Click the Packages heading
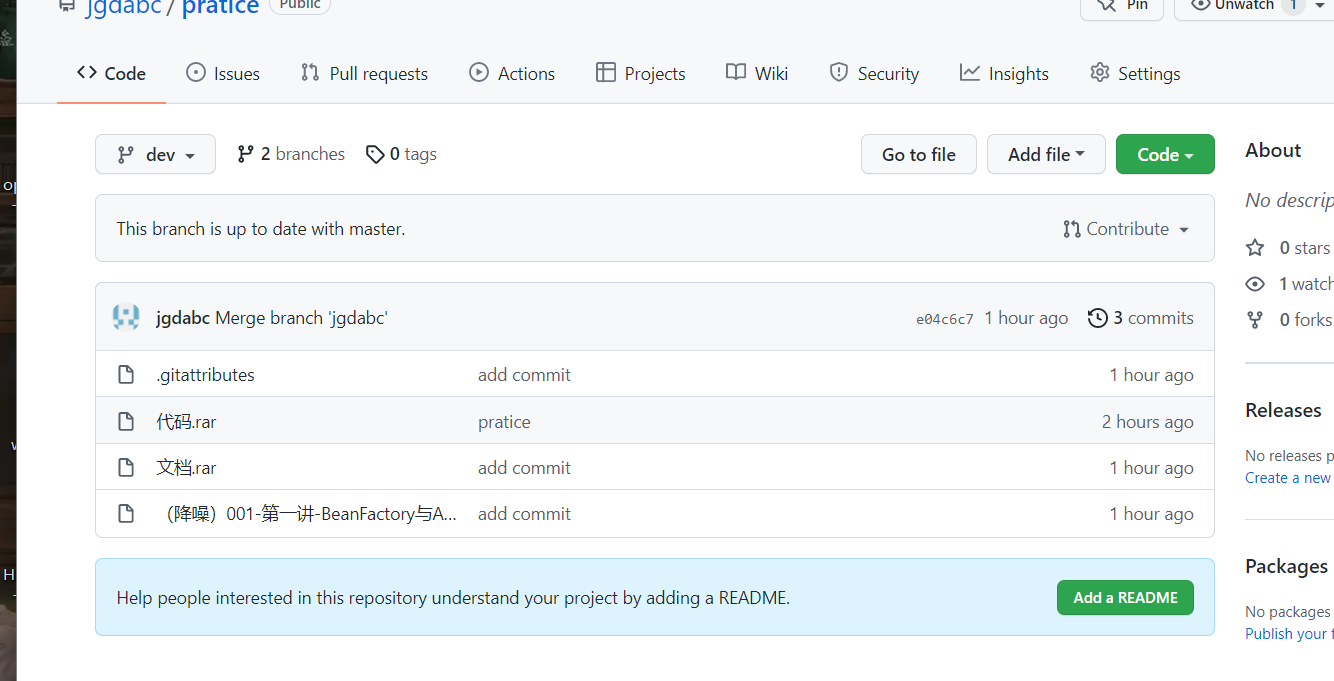 click(1286, 566)
